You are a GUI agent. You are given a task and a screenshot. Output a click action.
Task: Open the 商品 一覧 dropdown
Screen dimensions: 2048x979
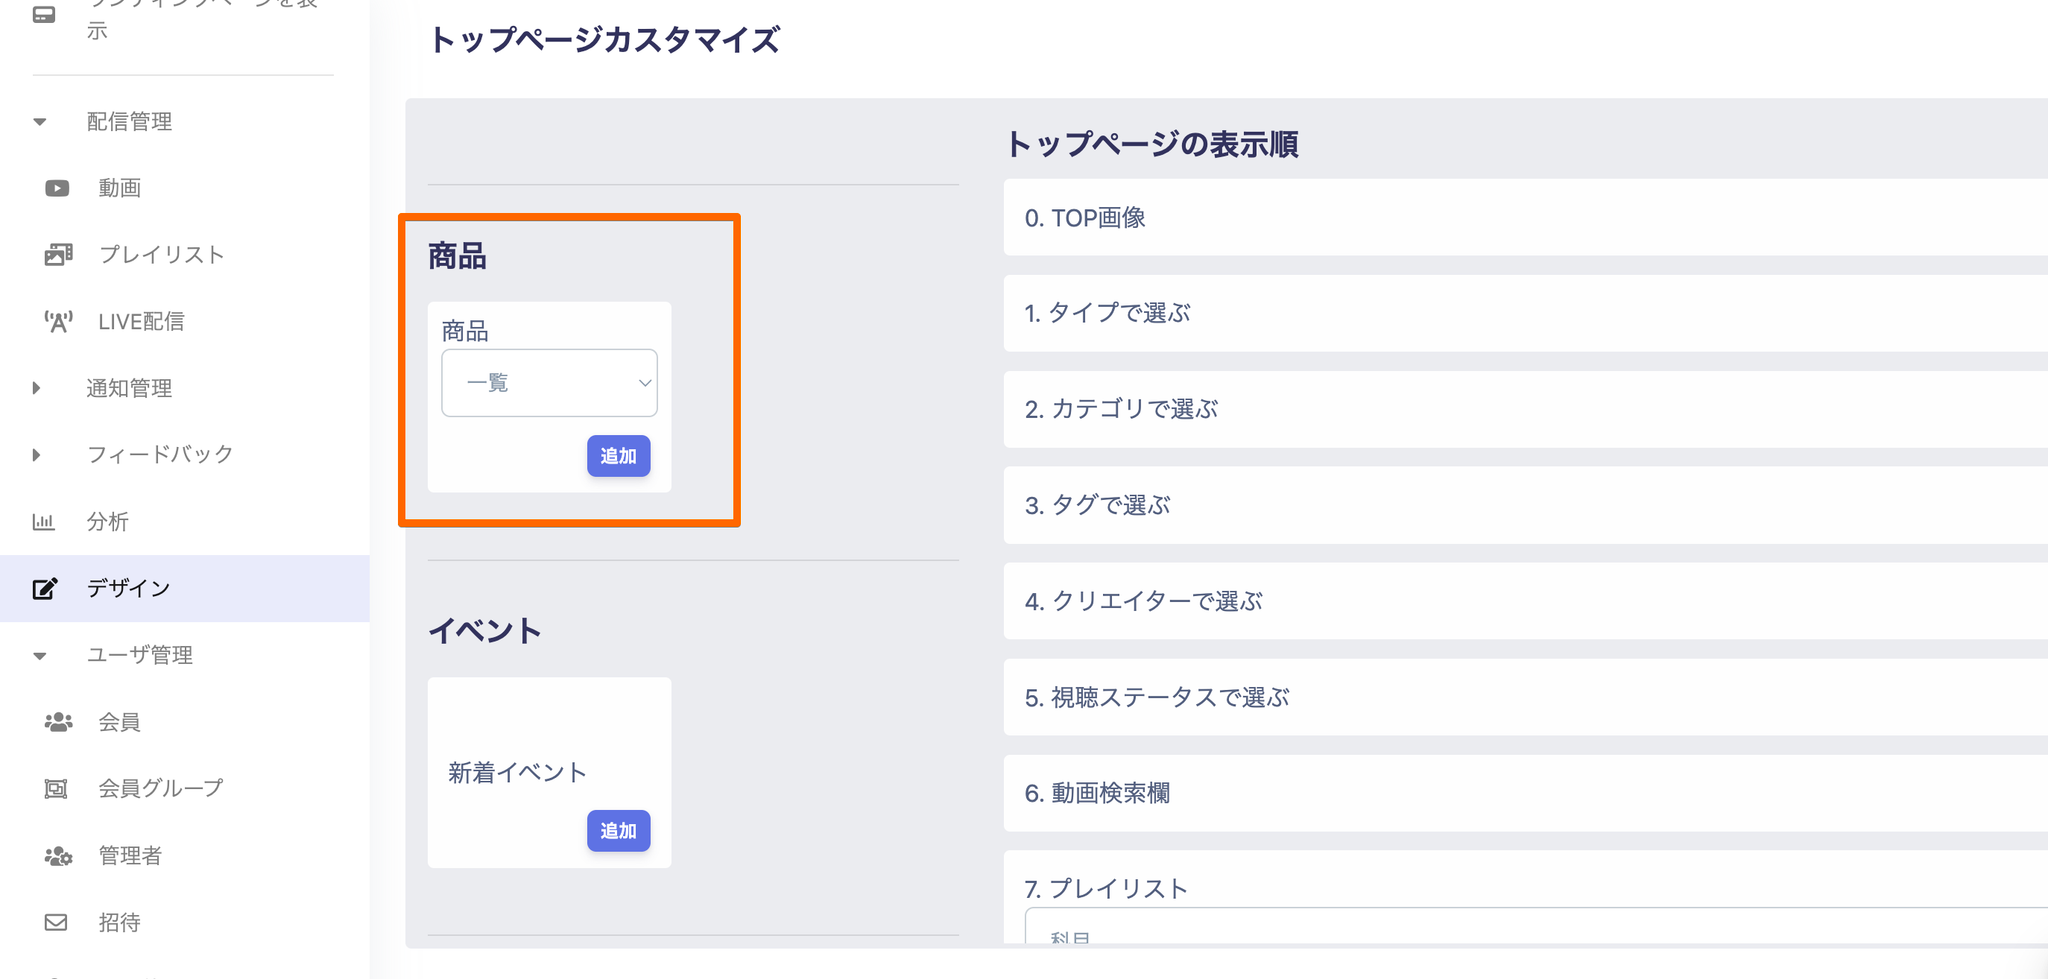549,383
